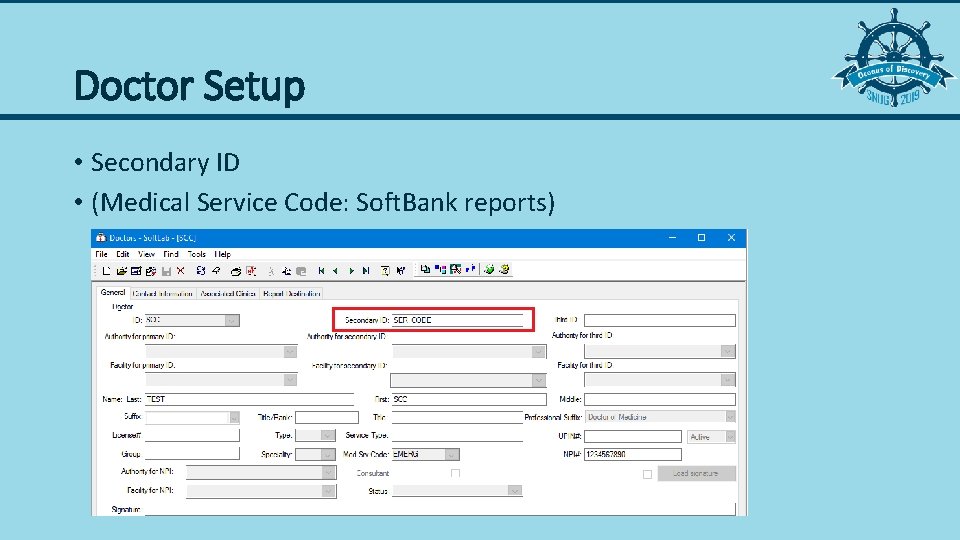Open Authority for secondary ID dropdown

coord(538,351)
